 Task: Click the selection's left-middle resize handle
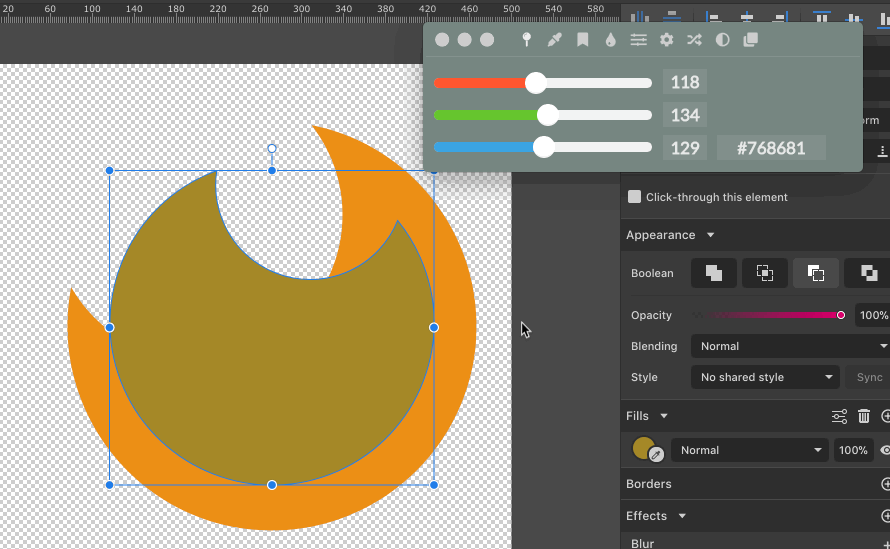click(x=110, y=328)
